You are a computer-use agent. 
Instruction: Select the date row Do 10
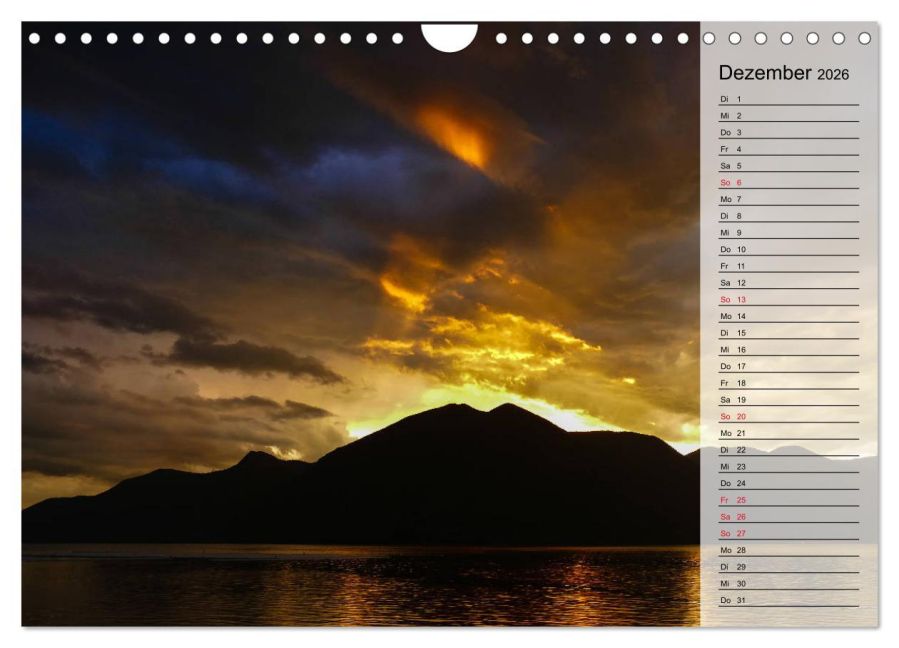tap(789, 249)
